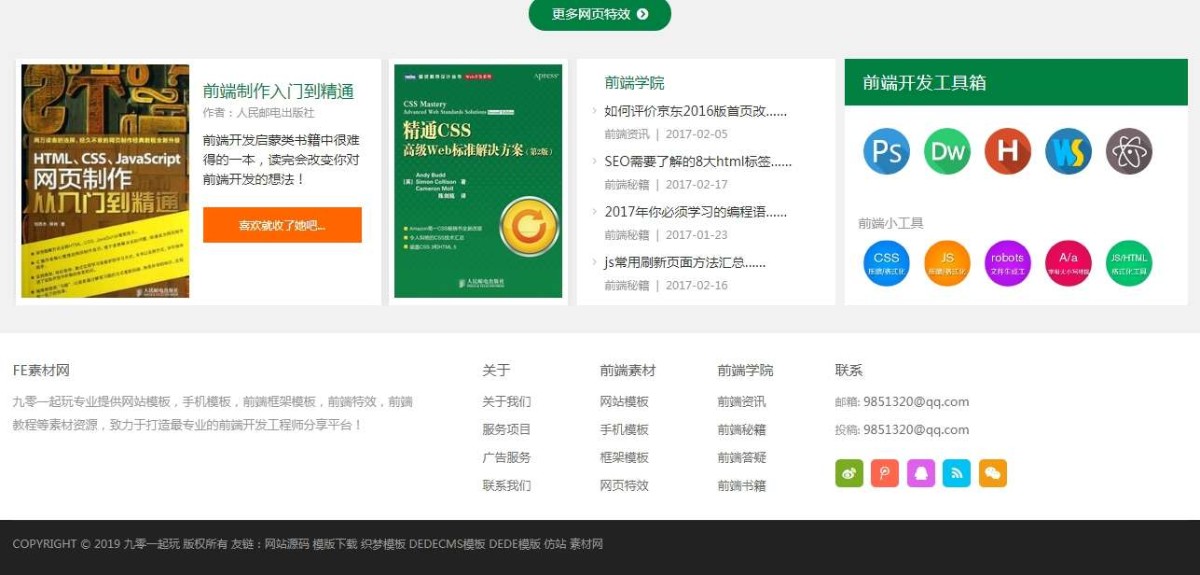Image resolution: width=1200 pixels, height=575 pixels.
Task: Open the Photoshop (Ps) tool icon
Action: point(886,151)
